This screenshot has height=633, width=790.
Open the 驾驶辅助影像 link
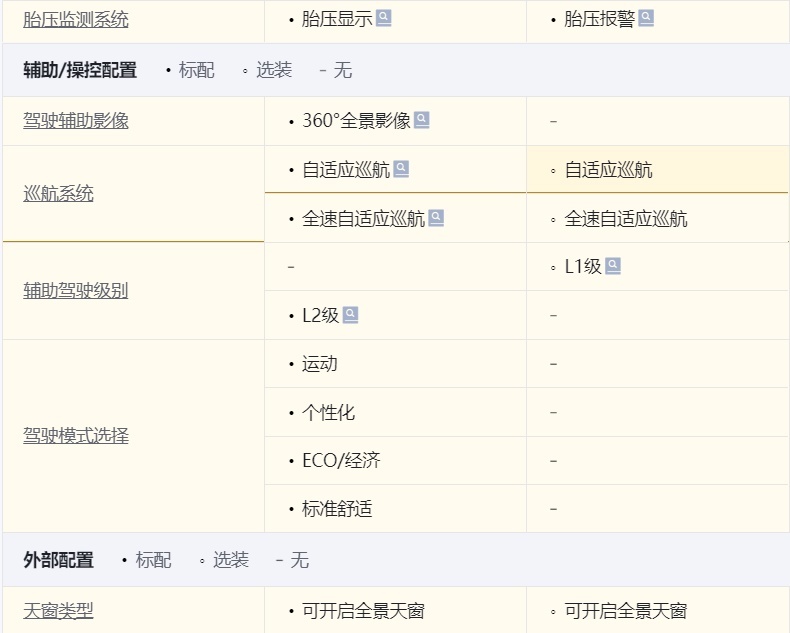click(76, 121)
